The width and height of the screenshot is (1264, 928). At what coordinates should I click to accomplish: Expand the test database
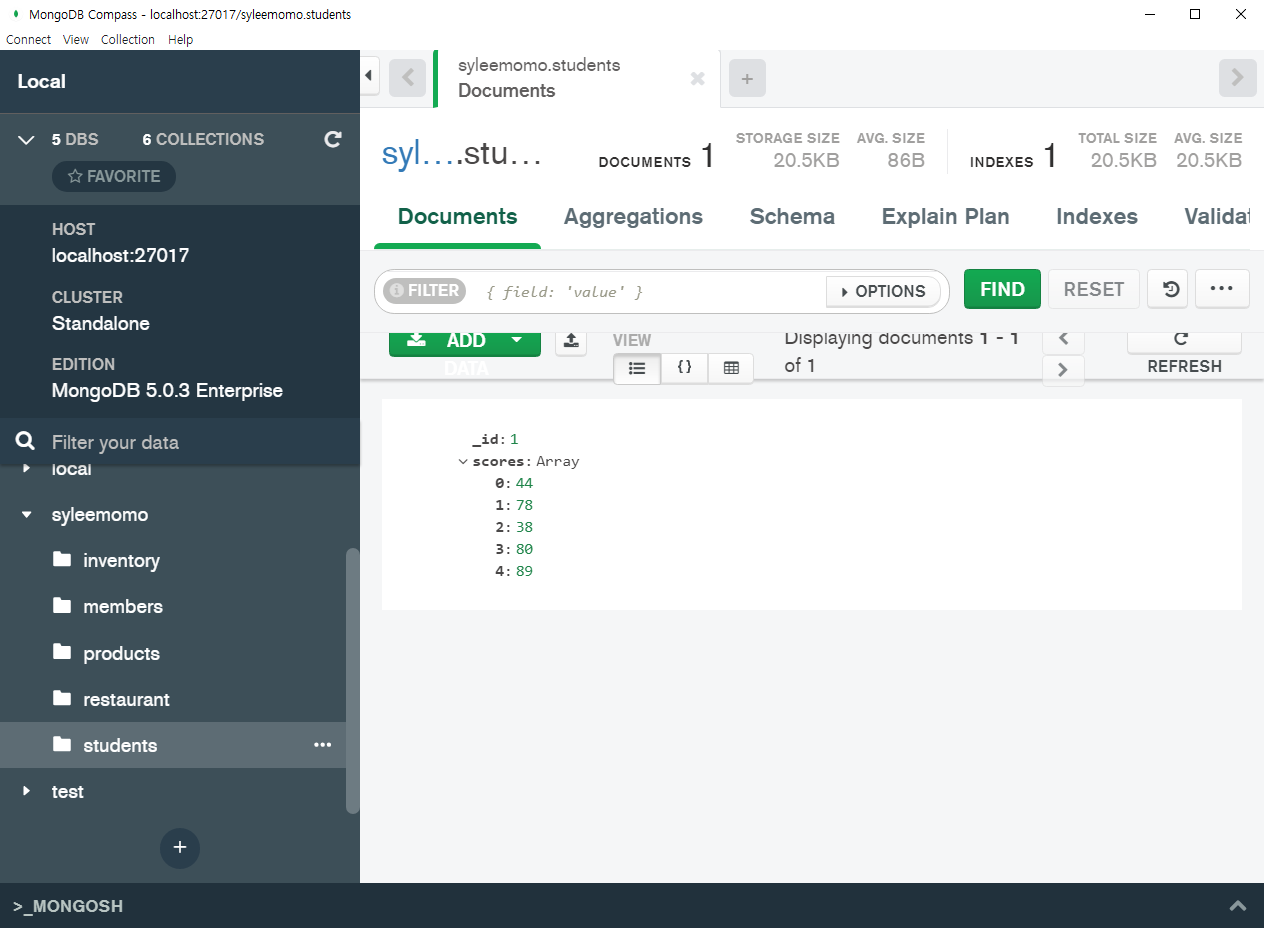pyautogui.click(x=27, y=791)
